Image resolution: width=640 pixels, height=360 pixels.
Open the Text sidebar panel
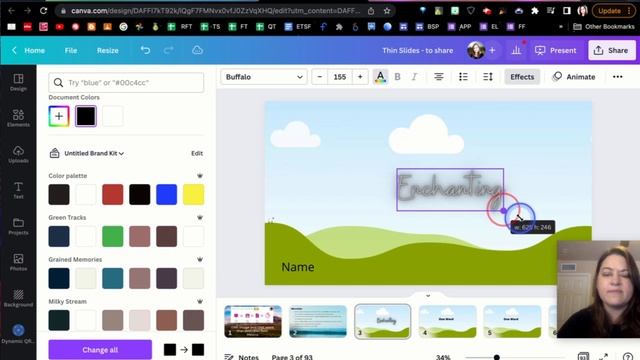click(x=18, y=190)
